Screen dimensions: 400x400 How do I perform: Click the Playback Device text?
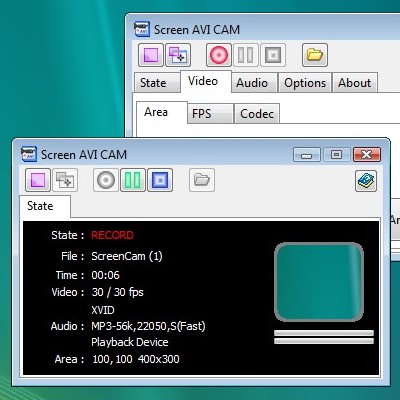(130, 342)
